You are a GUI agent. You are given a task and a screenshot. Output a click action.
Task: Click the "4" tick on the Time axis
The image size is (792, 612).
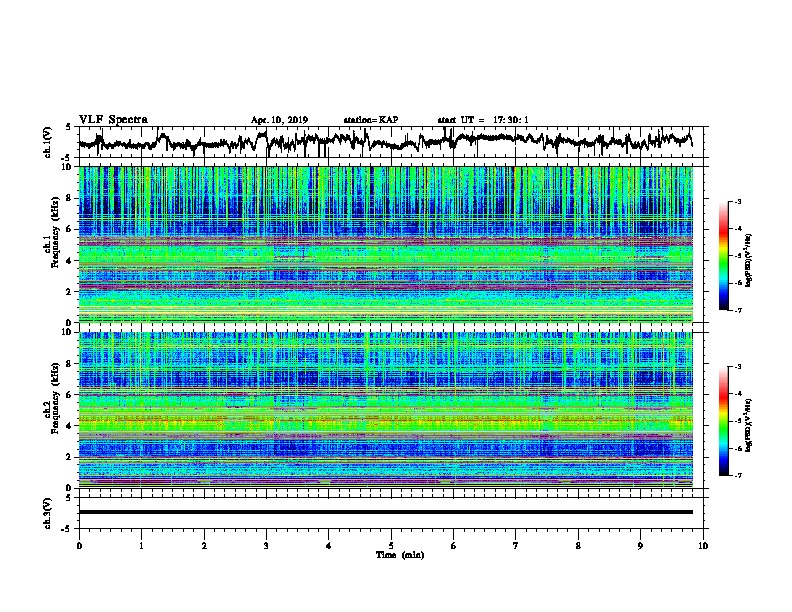point(329,546)
